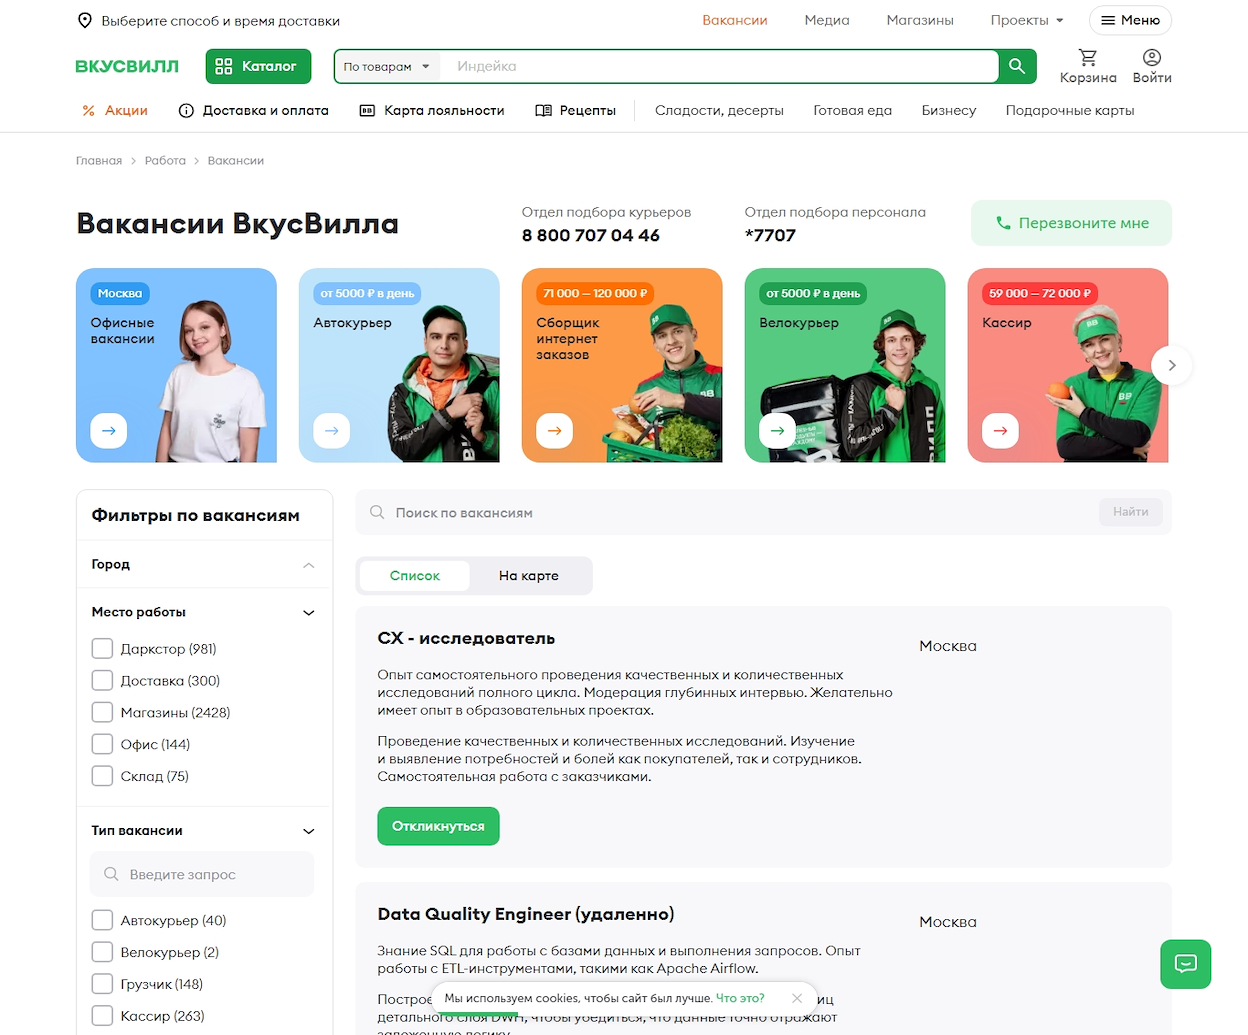
Task: Go to Работа breadcrumb
Action: point(165,160)
